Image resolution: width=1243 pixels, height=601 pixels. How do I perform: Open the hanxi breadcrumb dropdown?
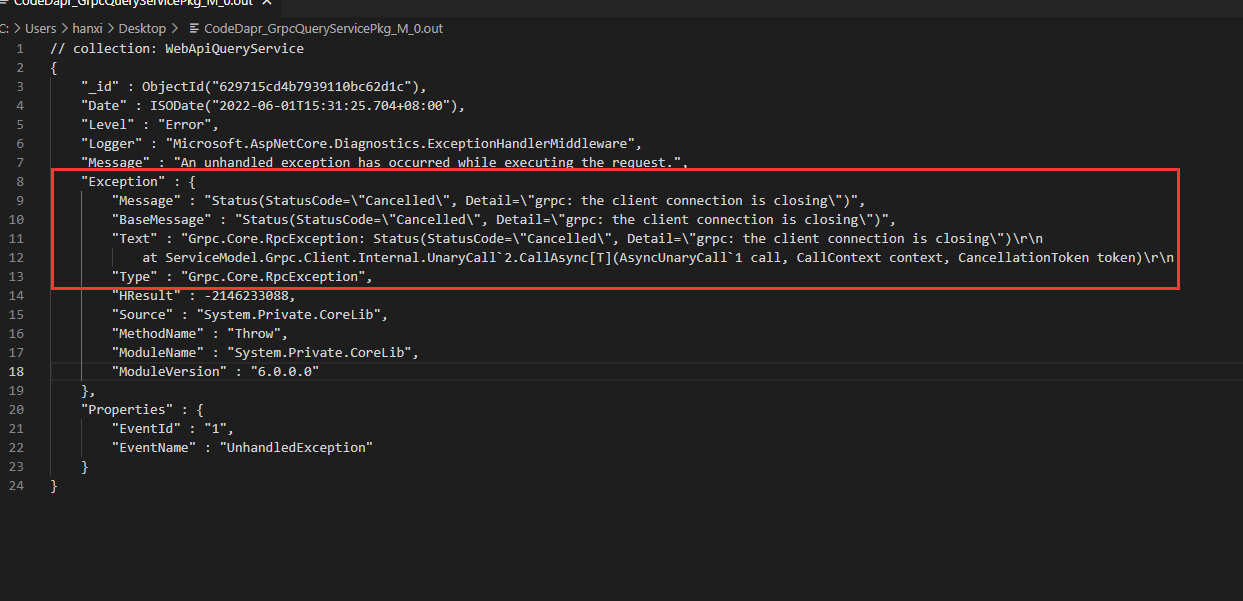coord(87,29)
